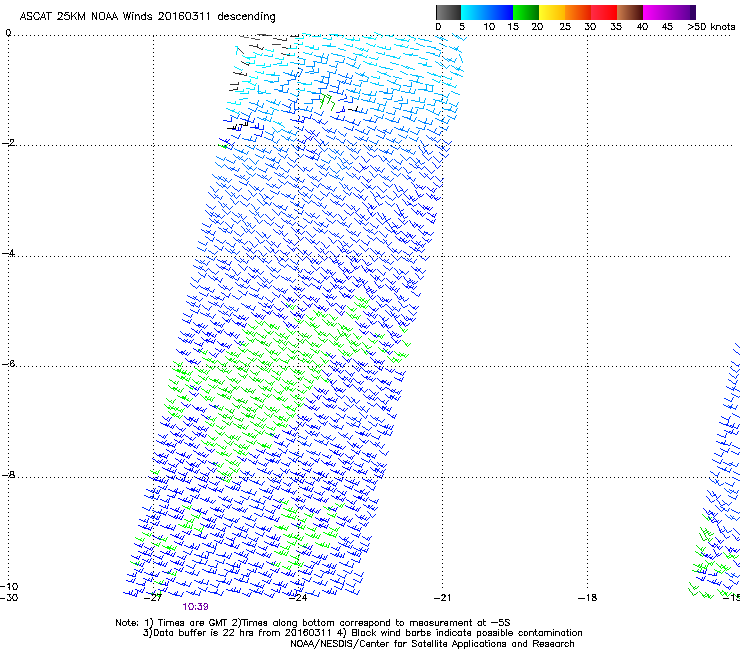Select the cyan-blue 5-15 knots color band
The width and height of the screenshot is (740, 650).
click(487, 12)
